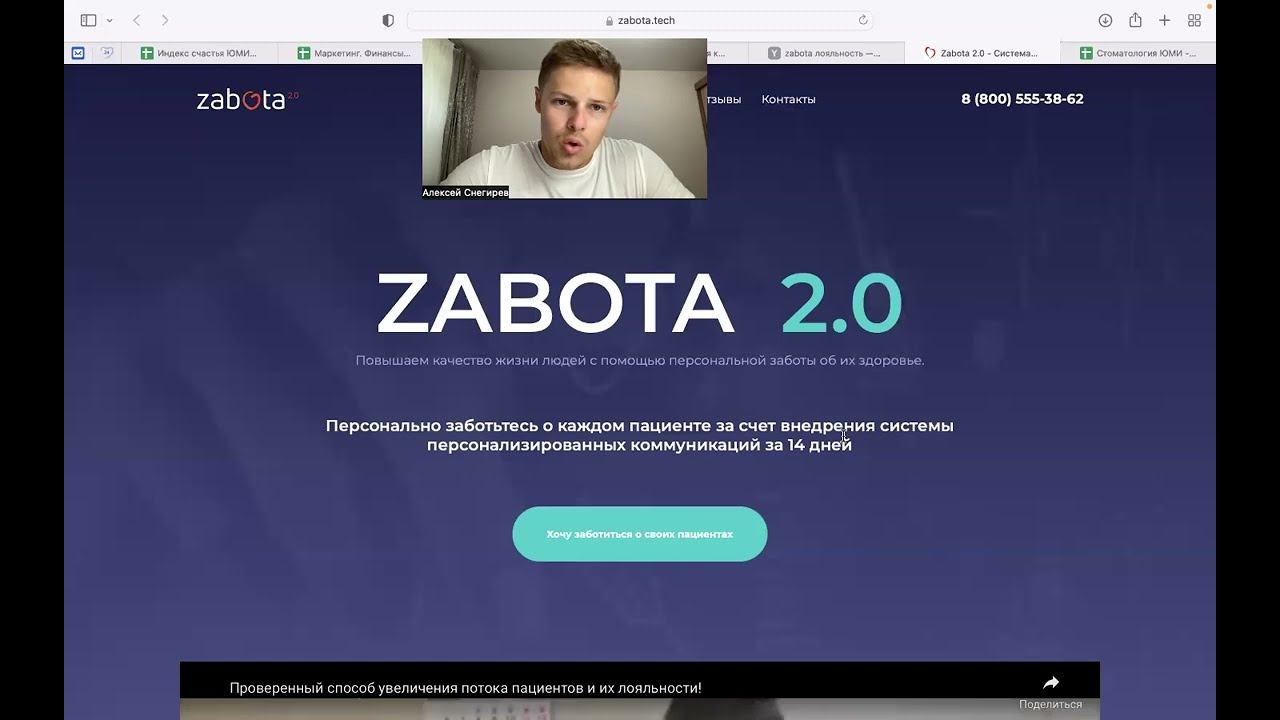The height and width of the screenshot is (720, 1280).
Task: Add a new tab with the plus icon
Action: click(x=1165, y=20)
